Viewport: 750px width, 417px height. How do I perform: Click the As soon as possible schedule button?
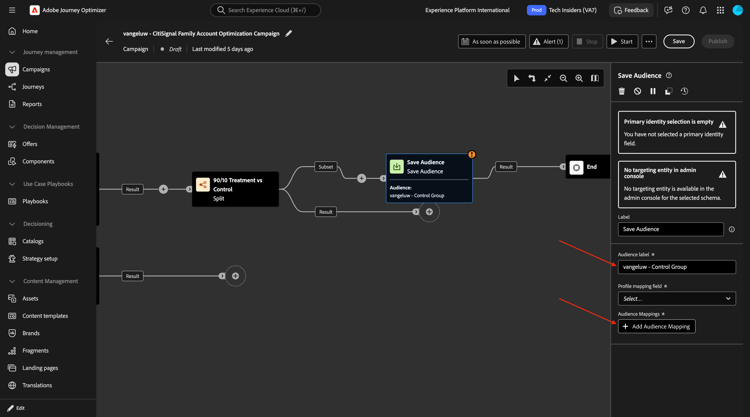tap(491, 42)
